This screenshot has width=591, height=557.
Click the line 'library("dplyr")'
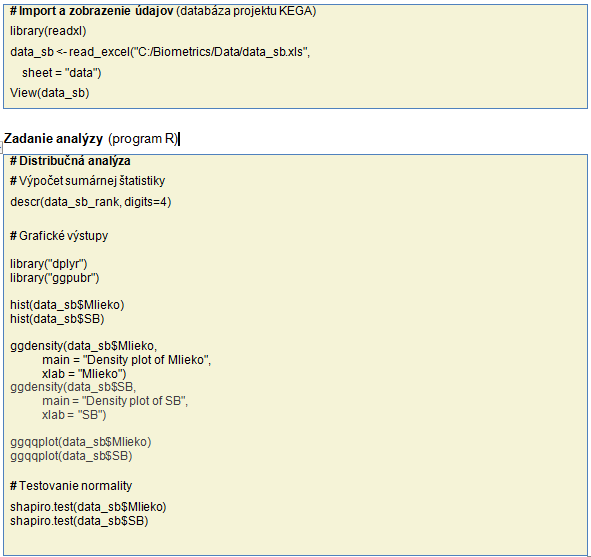(x=49, y=264)
